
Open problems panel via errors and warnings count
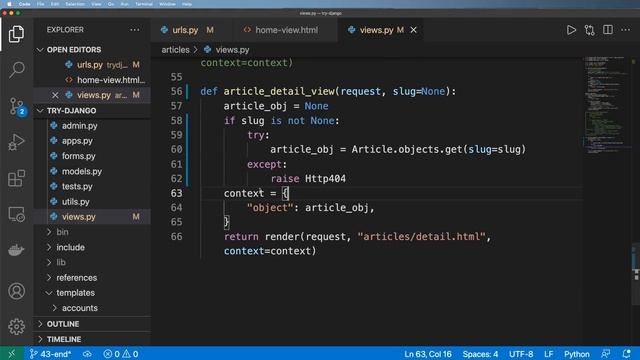point(121,354)
